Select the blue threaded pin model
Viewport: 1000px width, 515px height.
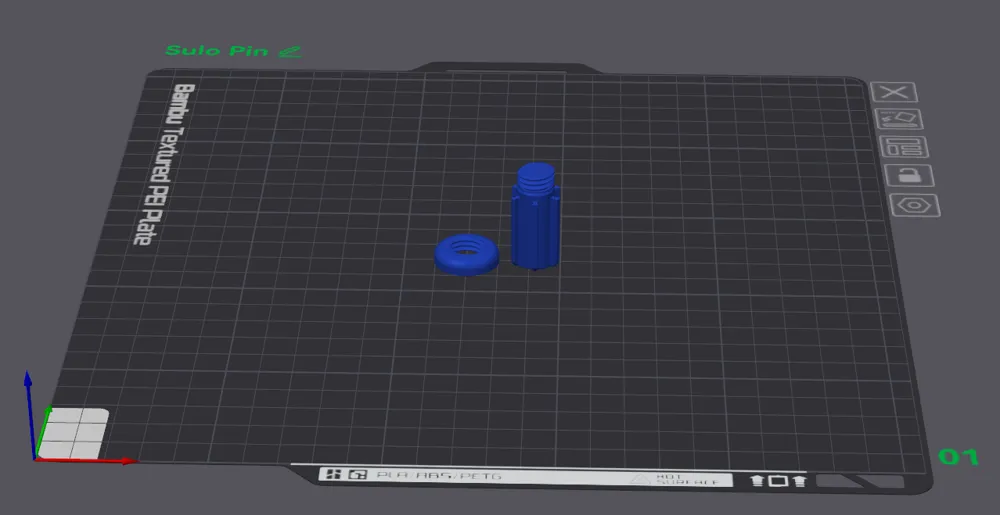click(536, 217)
